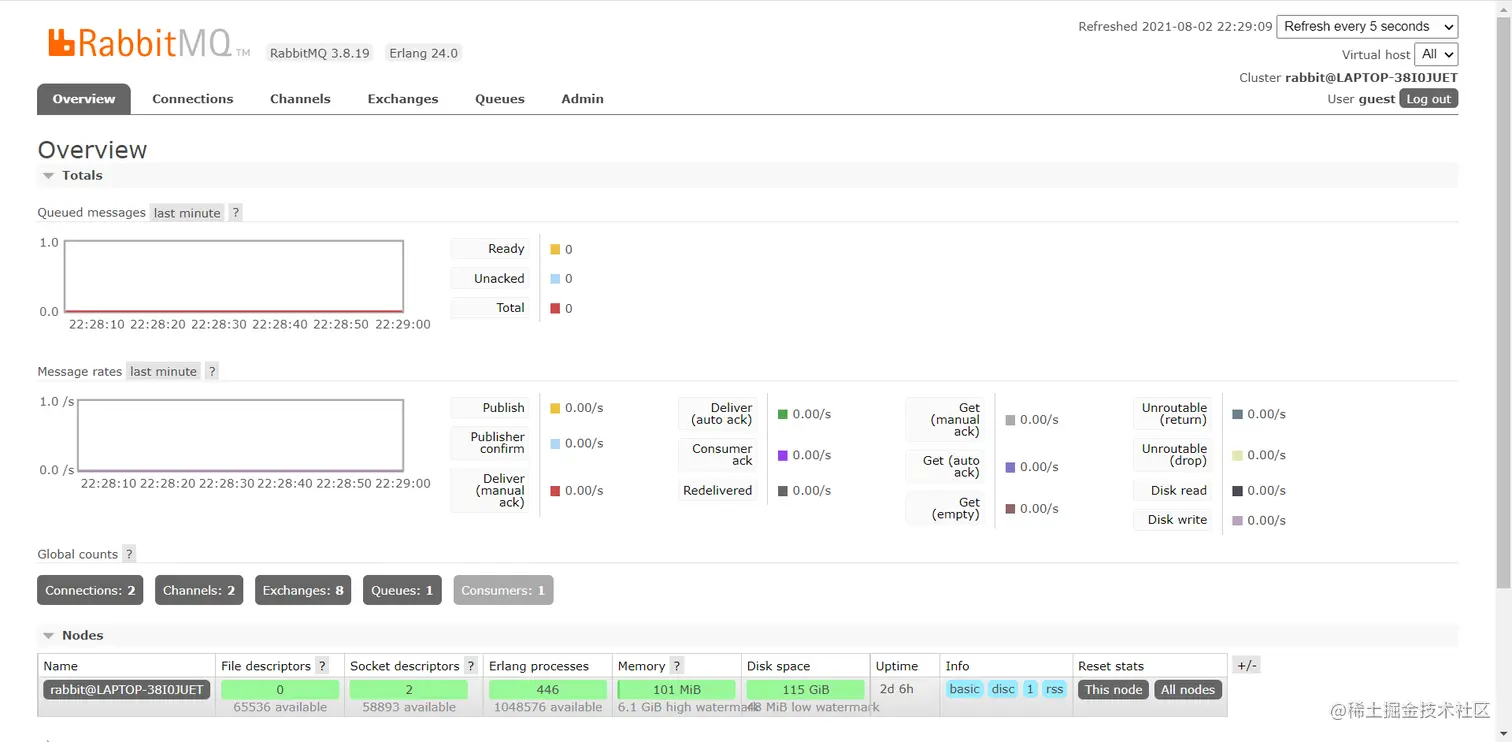Open node rabbit@LAPTOP-38I0JUET details
Image resolution: width=1512 pixels, height=742 pixels.
tap(127, 690)
